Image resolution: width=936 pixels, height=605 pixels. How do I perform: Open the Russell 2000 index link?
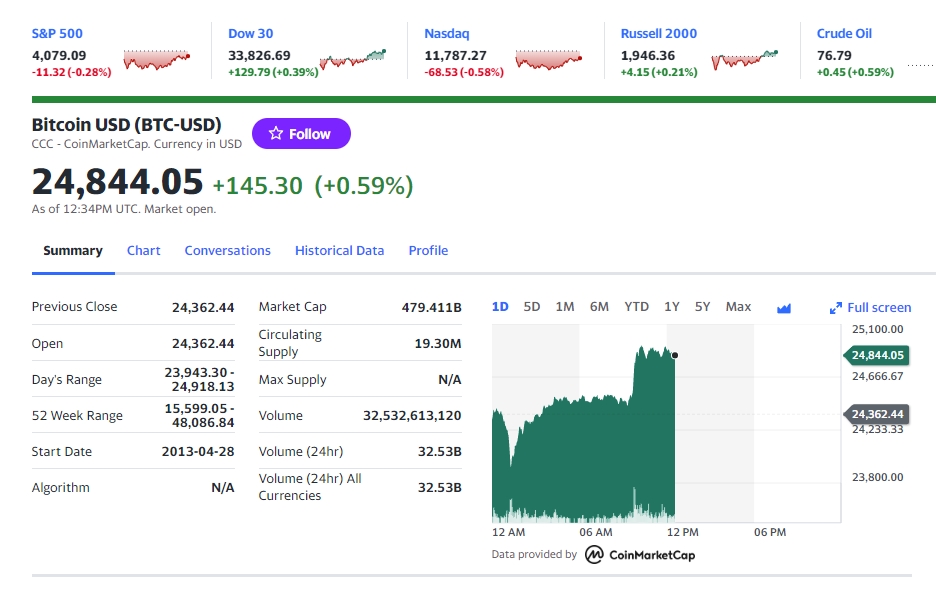659,33
